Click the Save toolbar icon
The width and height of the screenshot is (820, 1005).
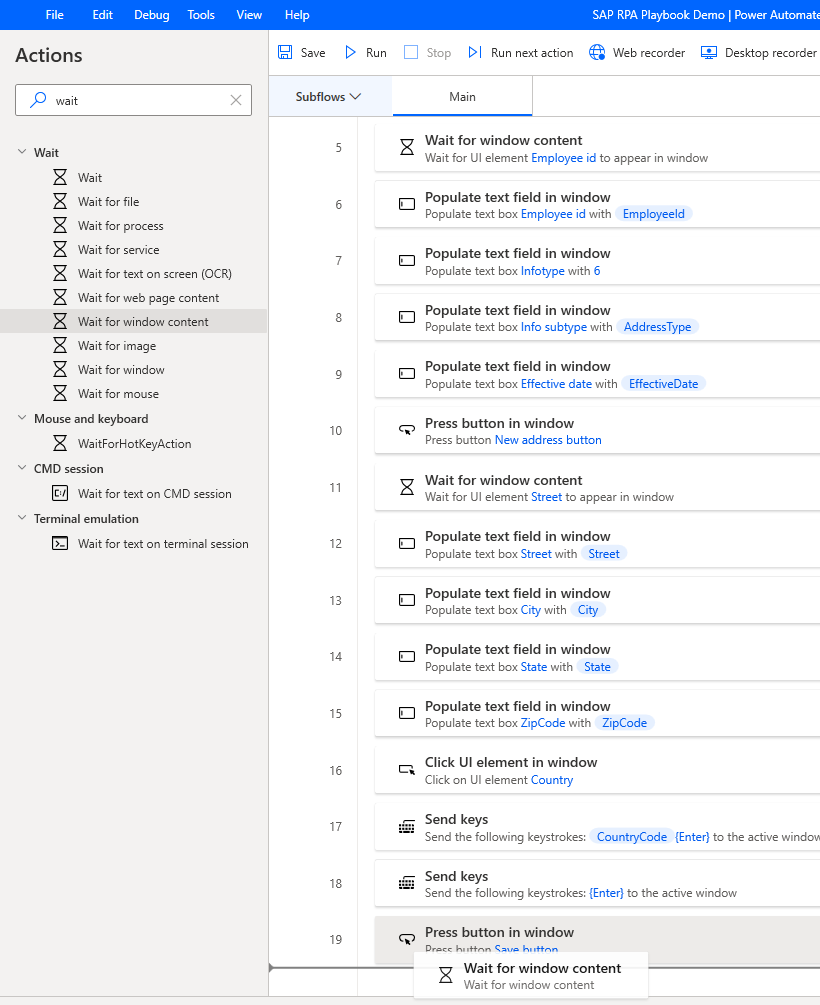coord(285,53)
